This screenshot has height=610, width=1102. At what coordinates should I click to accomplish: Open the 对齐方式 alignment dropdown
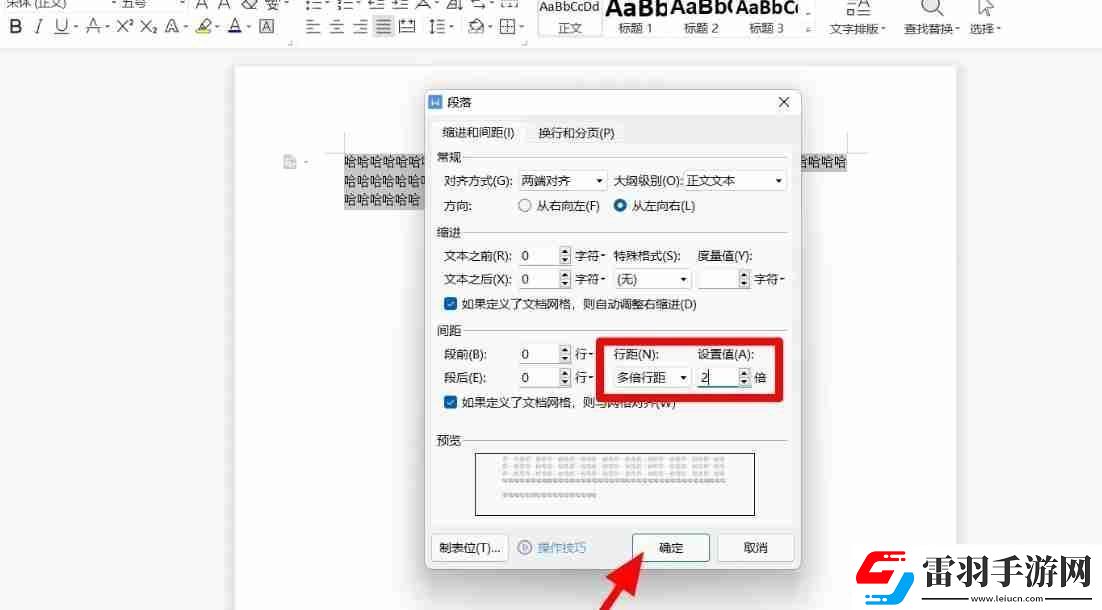click(x=563, y=181)
